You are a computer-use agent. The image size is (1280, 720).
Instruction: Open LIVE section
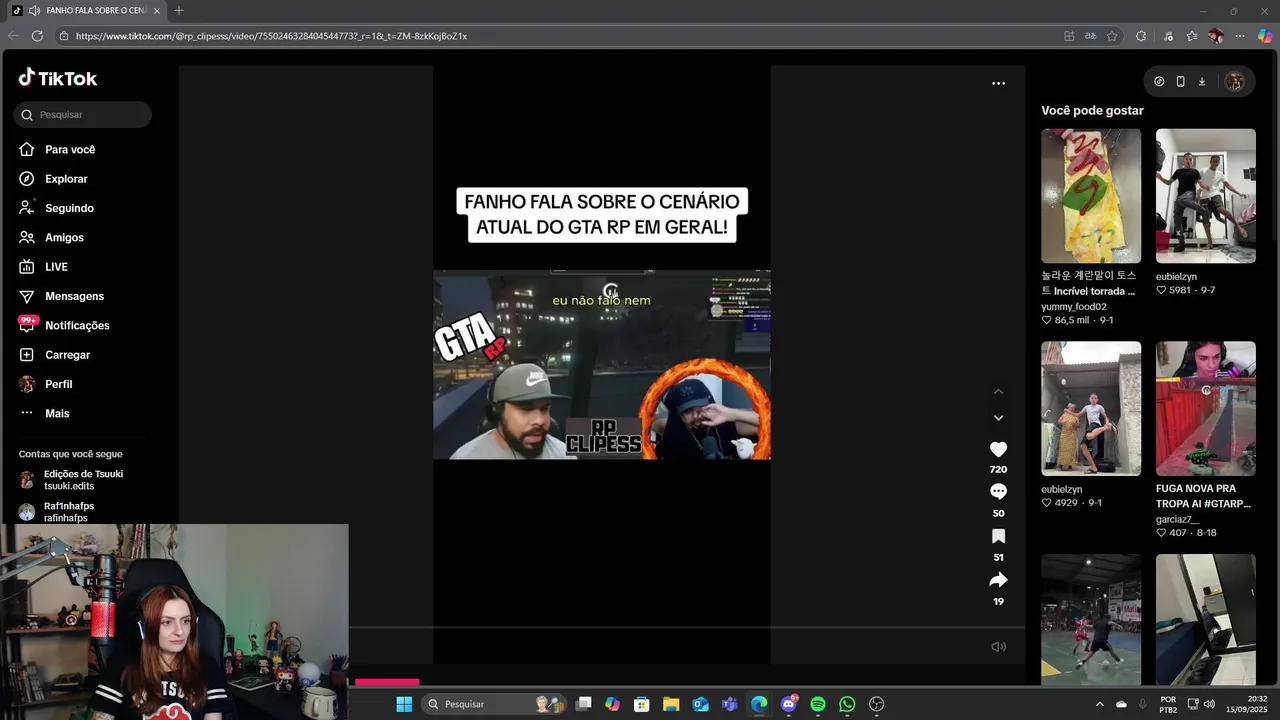click(x=44, y=267)
